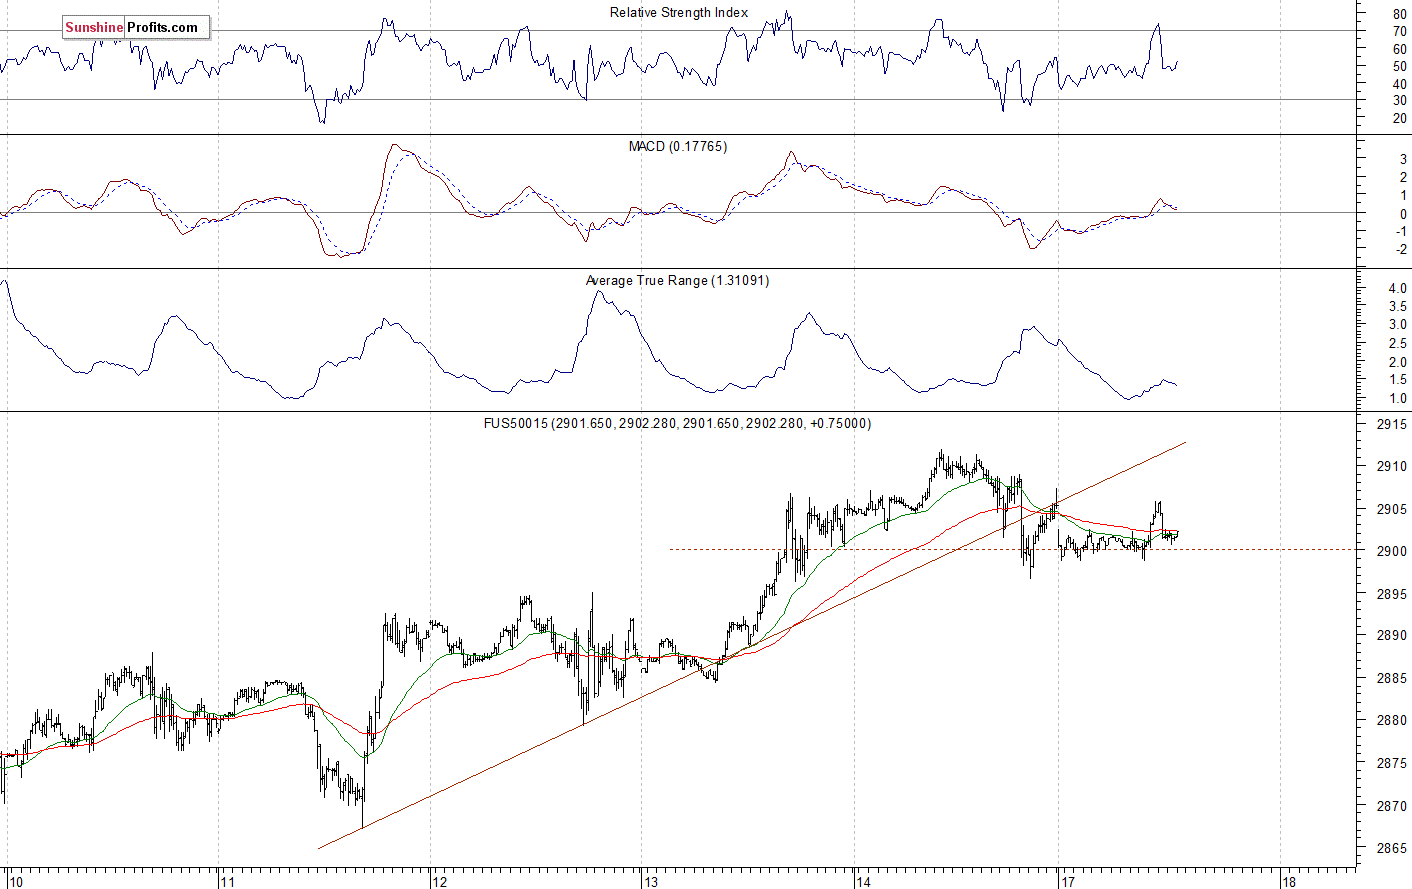Click the Average True Range (1.31091) label
This screenshot has height=889, width=1412.
(678, 281)
